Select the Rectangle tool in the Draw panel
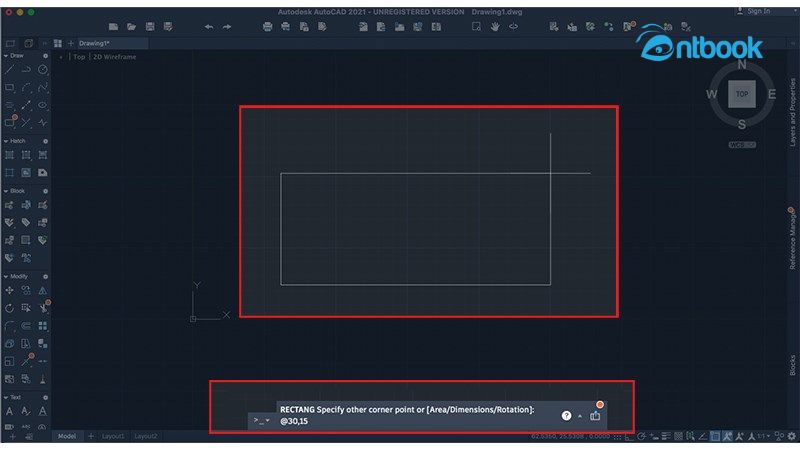The height and width of the screenshot is (450, 800). [x=9, y=88]
